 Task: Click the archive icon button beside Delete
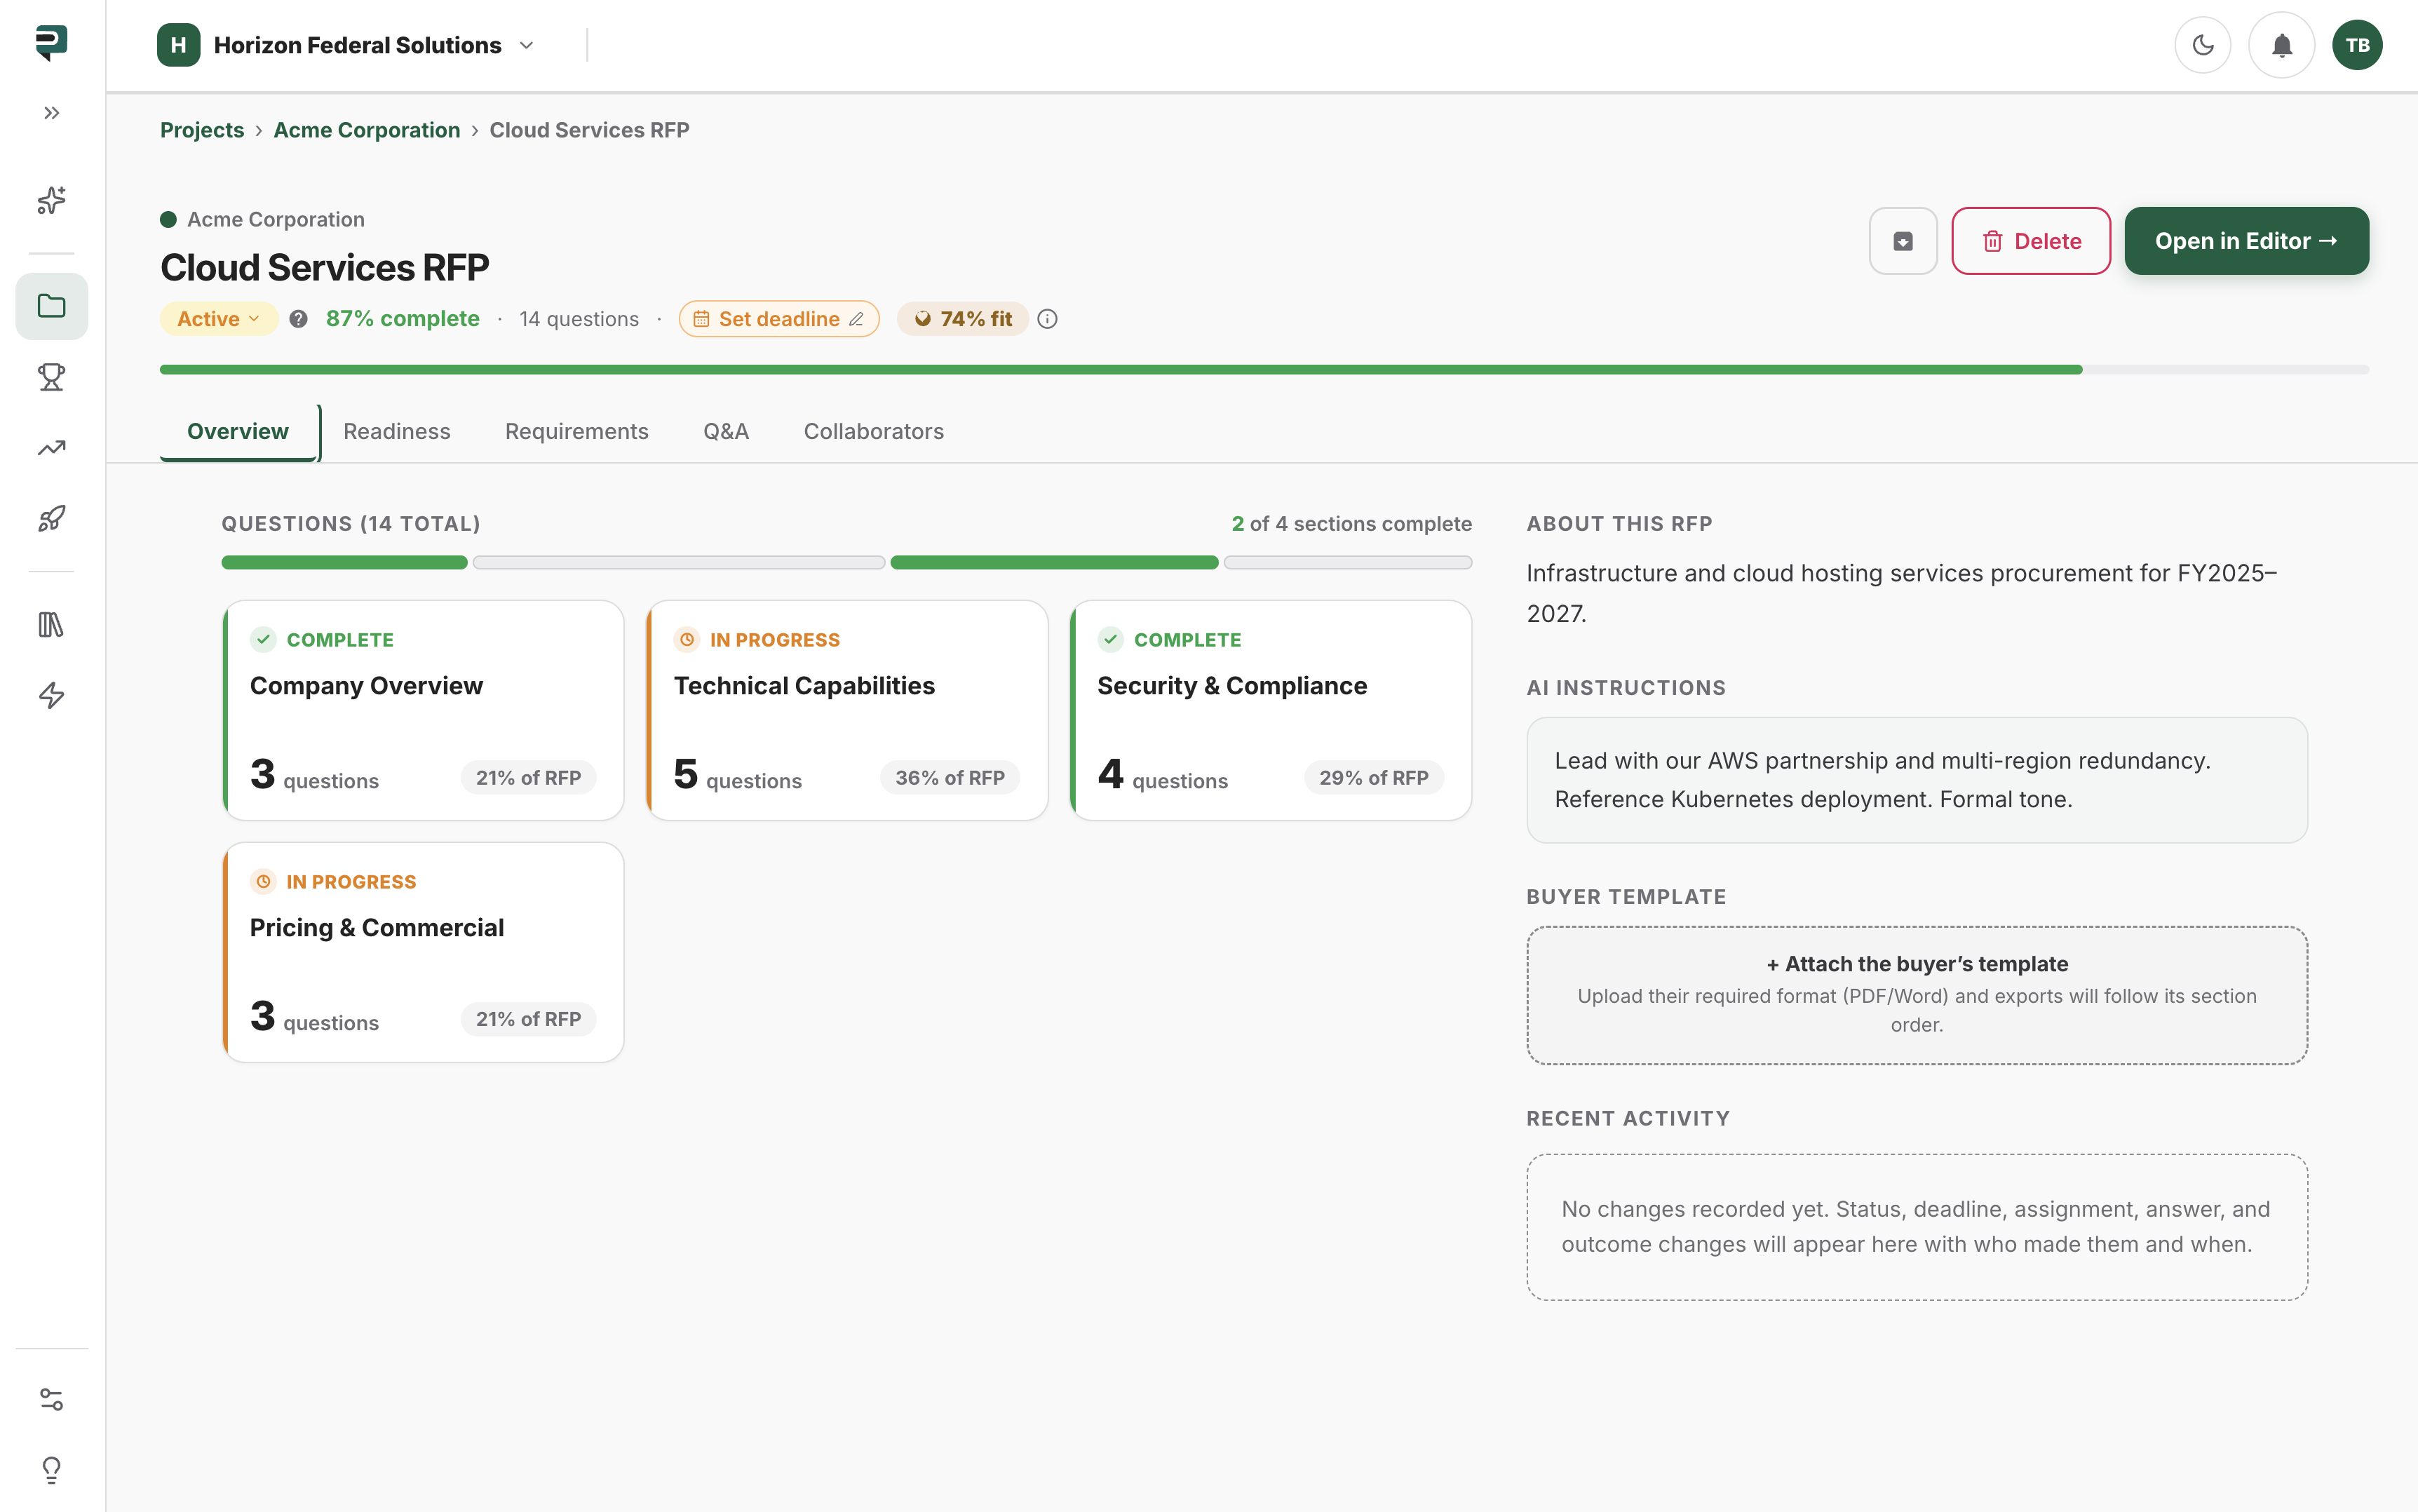pyautogui.click(x=1903, y=241)
